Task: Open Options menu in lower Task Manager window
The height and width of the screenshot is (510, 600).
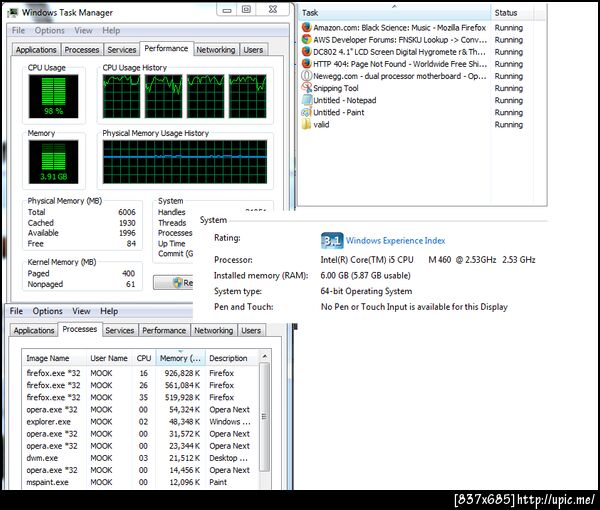Action: point(47,311)
